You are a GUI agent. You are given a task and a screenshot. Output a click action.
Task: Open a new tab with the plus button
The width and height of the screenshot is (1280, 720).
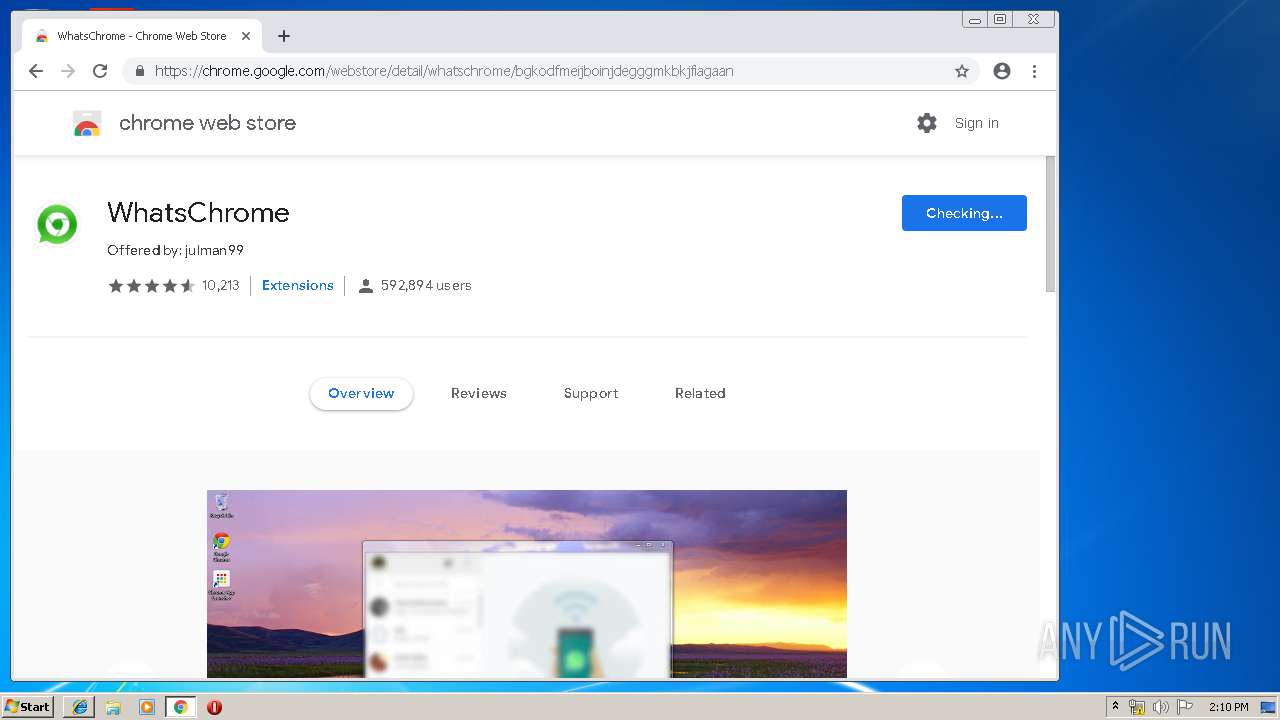284,36
